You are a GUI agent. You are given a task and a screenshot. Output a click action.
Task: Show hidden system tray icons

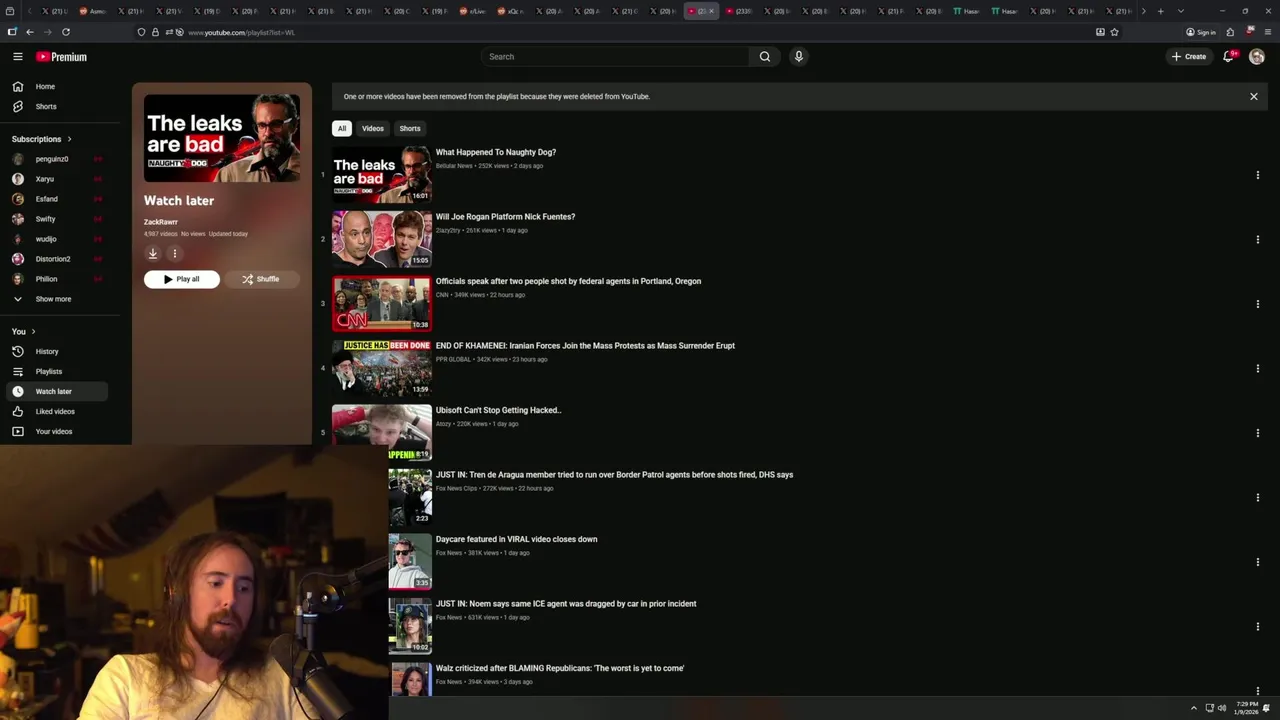(x=1193, y=708)
